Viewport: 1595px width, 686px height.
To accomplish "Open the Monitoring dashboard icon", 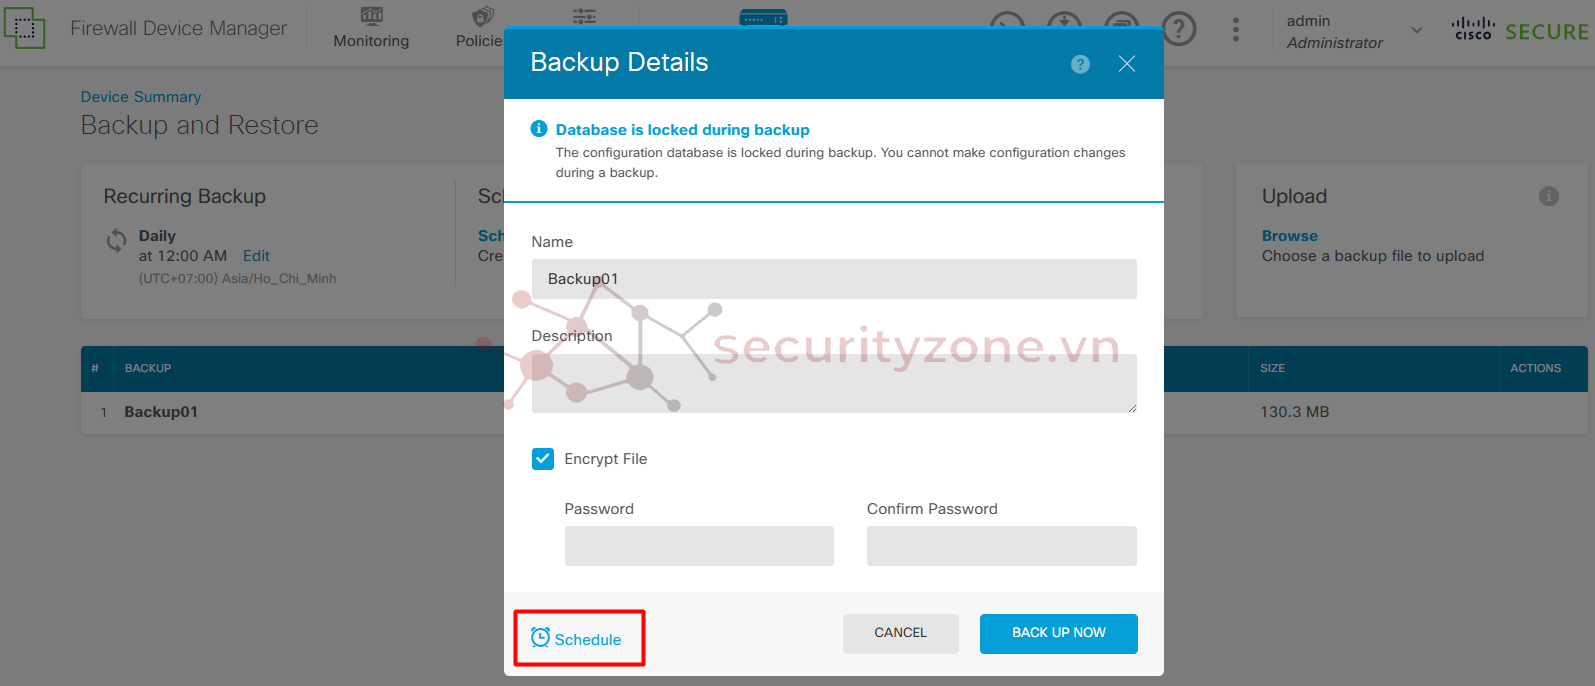I will click(371, 16).
